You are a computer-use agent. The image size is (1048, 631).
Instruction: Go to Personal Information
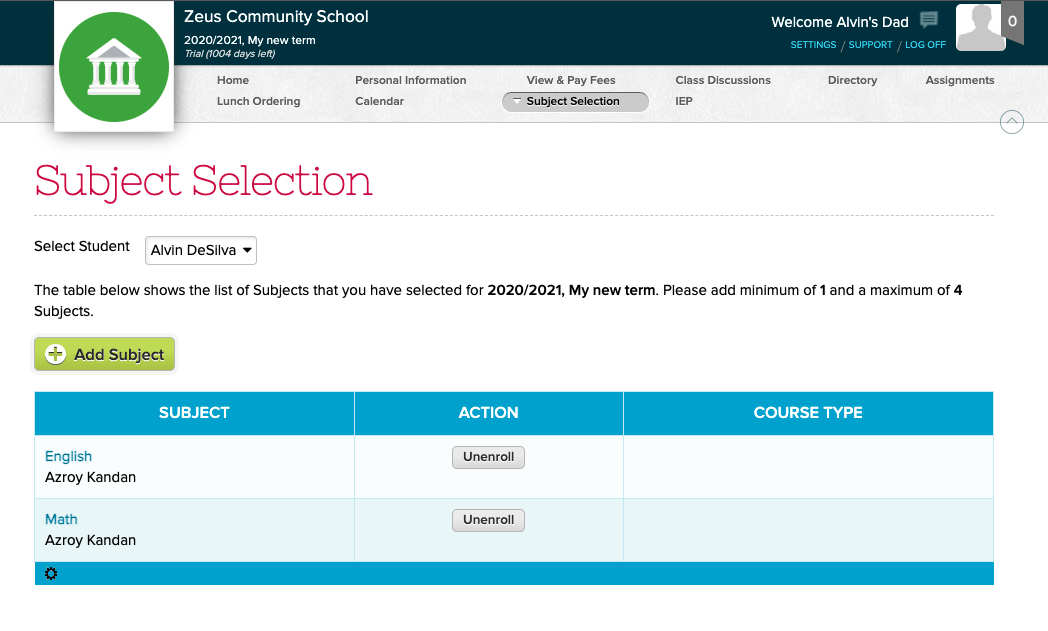click(410, 80)
